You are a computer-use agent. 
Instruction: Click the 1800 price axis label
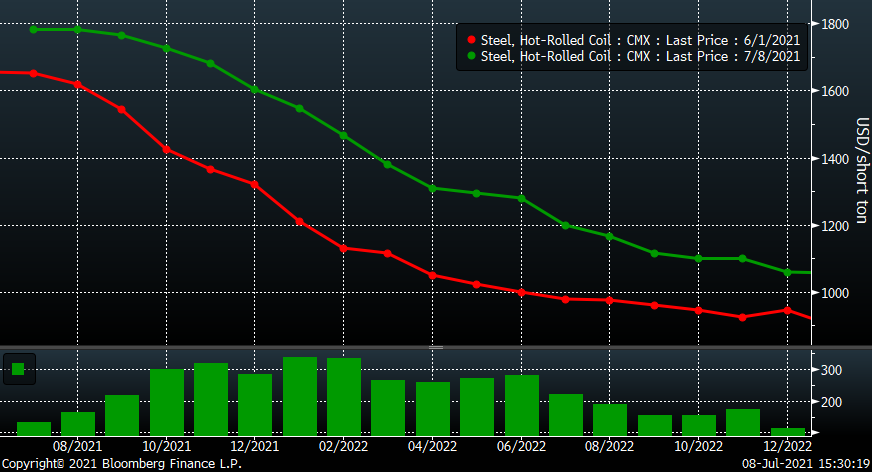tap(837, 24)
